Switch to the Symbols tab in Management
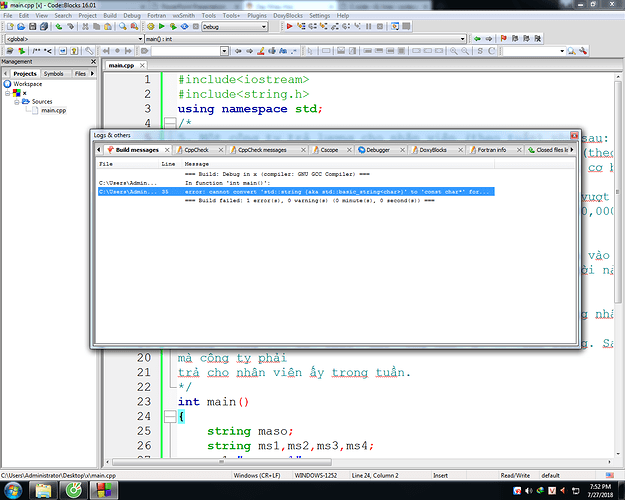The image size is (625, 500). (53, 73)
